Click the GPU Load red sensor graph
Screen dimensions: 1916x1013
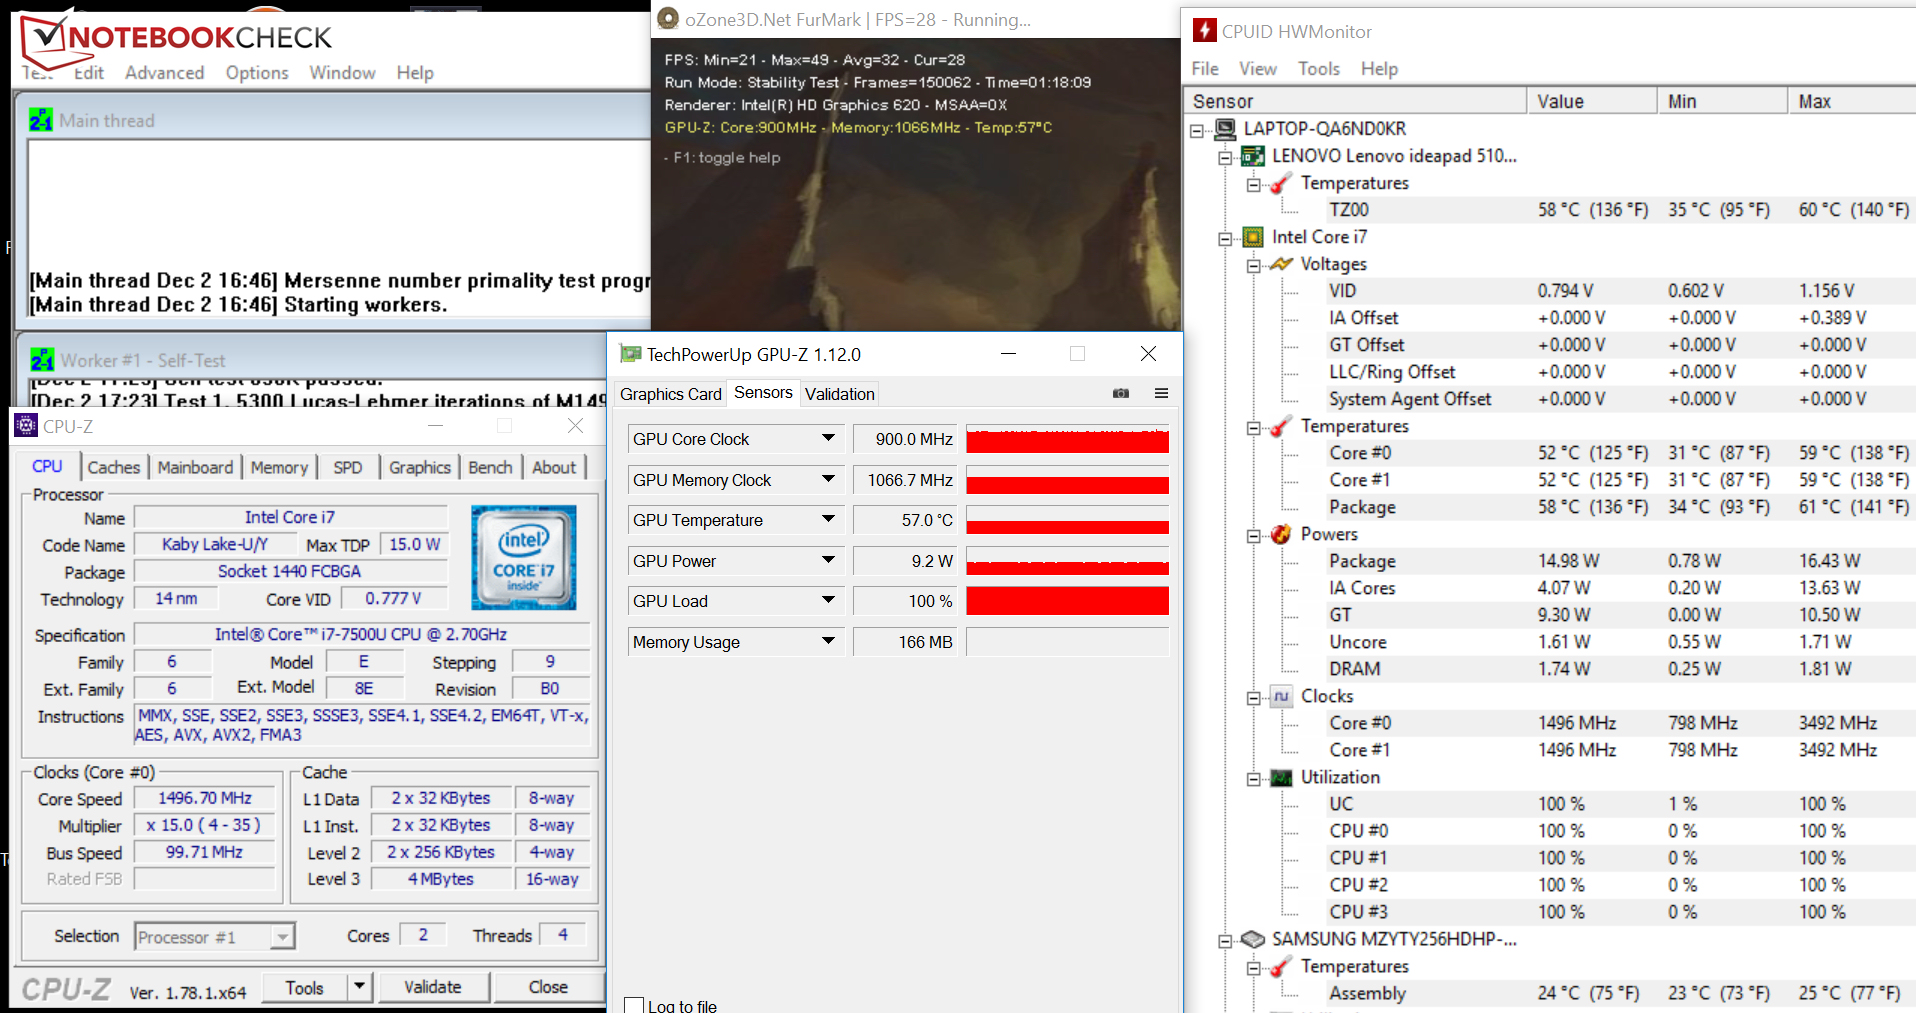(1067, 601)
